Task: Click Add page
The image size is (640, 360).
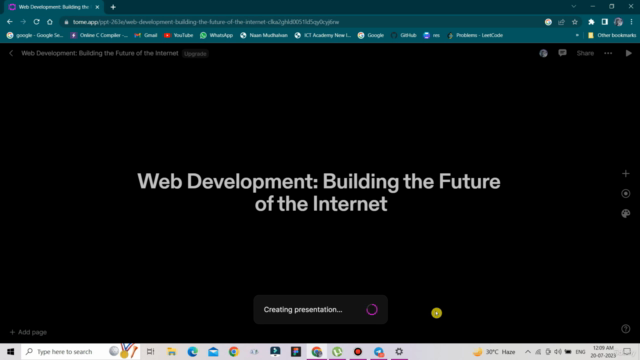Action: 28,332
